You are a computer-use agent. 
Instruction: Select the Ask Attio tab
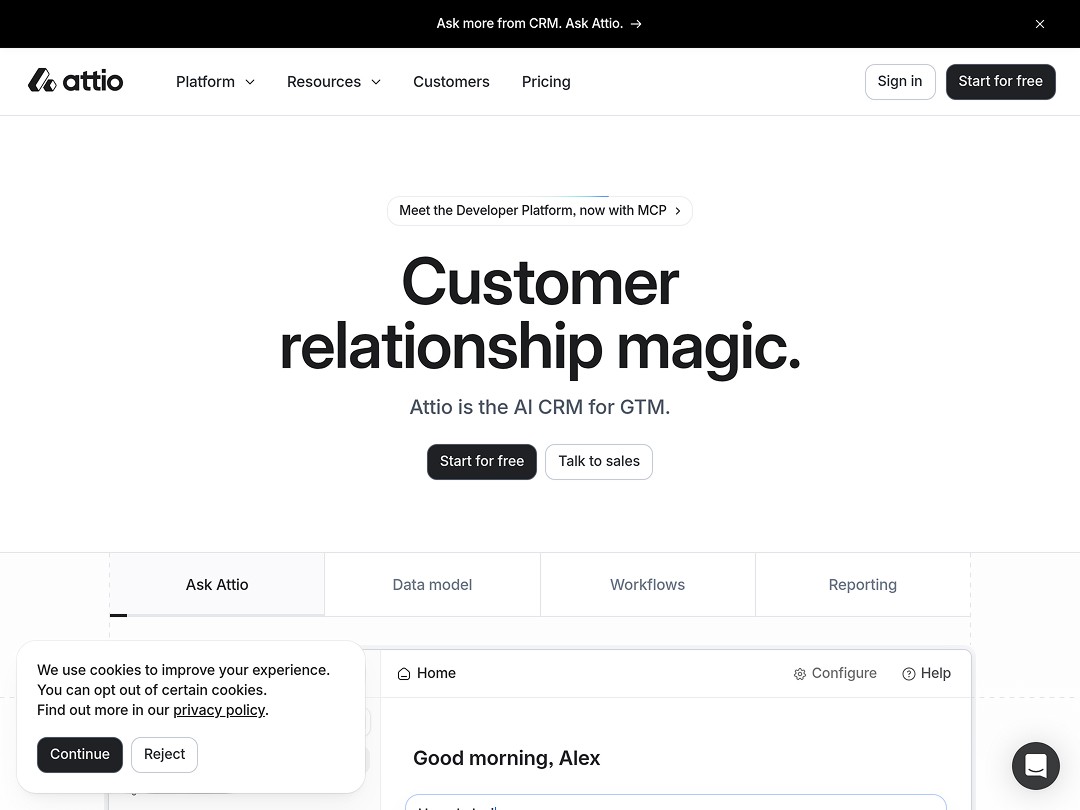click(217, 584)
